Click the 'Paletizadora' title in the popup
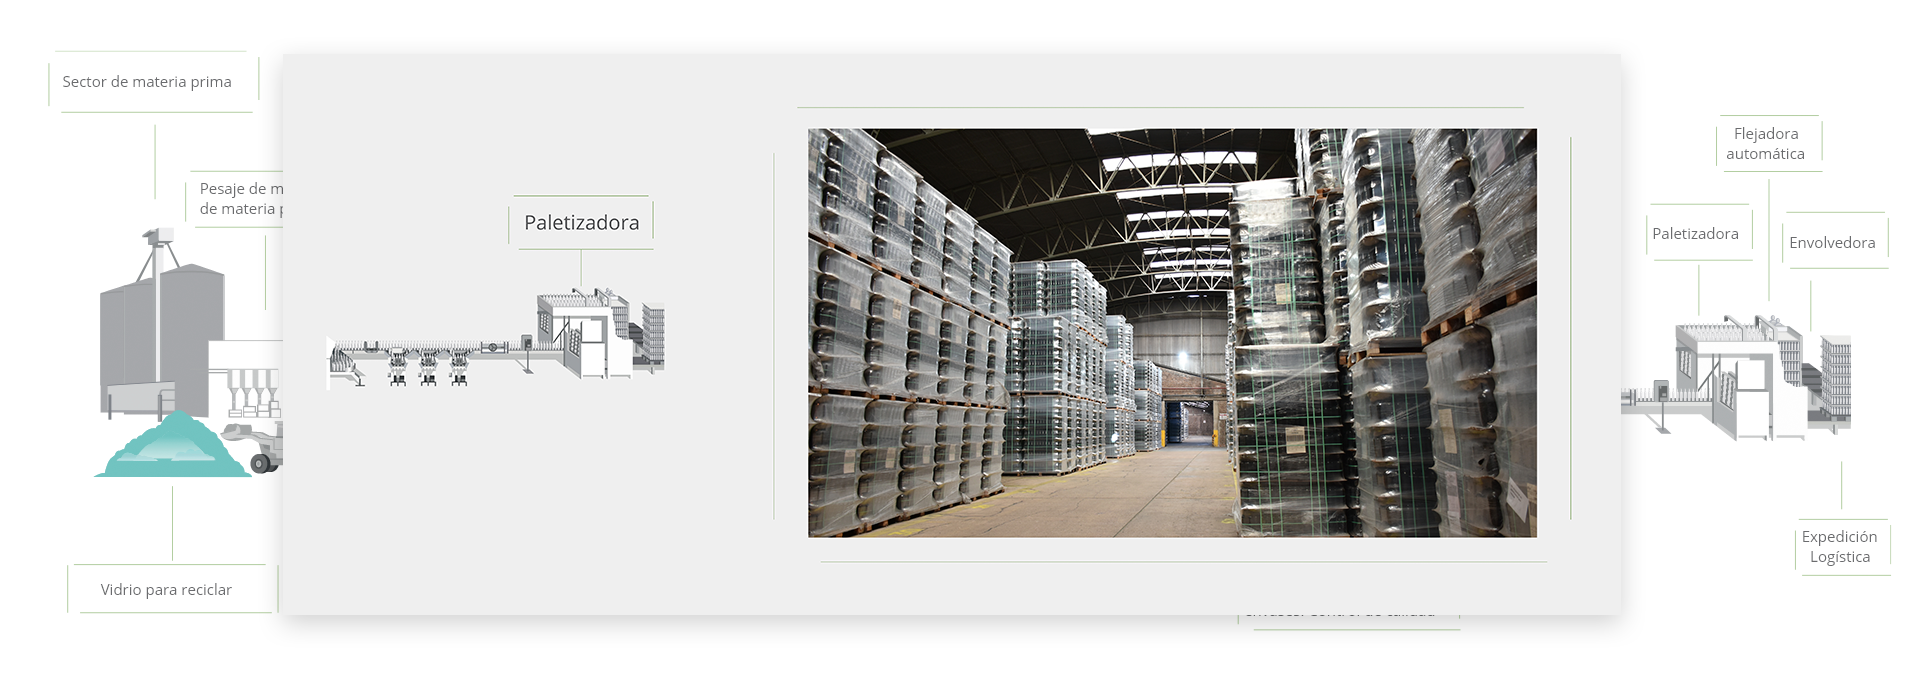This screenshot has height=688, width=1920. (x=581, y=223)
